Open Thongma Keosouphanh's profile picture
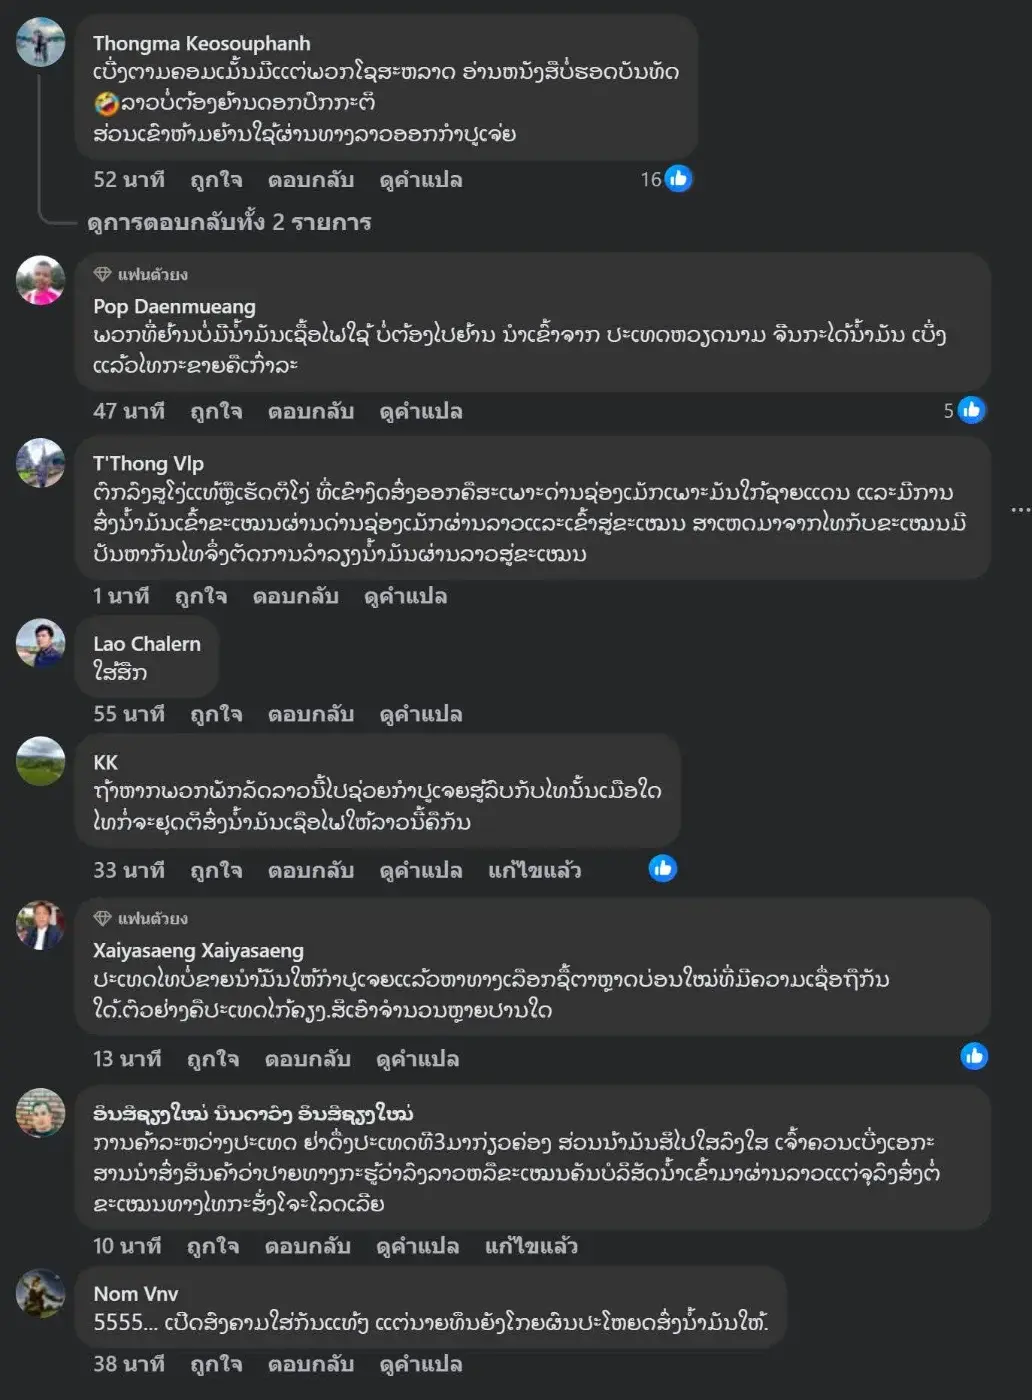This screenshot has height=1400, width=1032. 41,42
